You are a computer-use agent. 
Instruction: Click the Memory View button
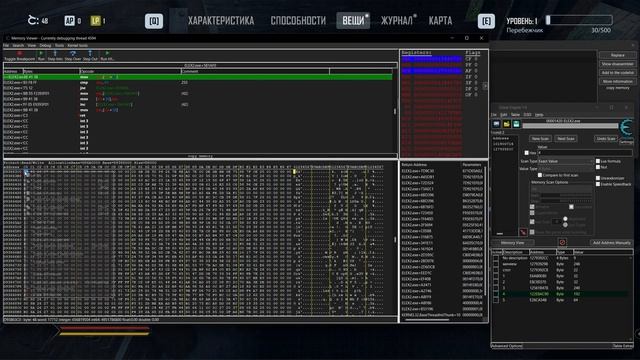(512, 243)
